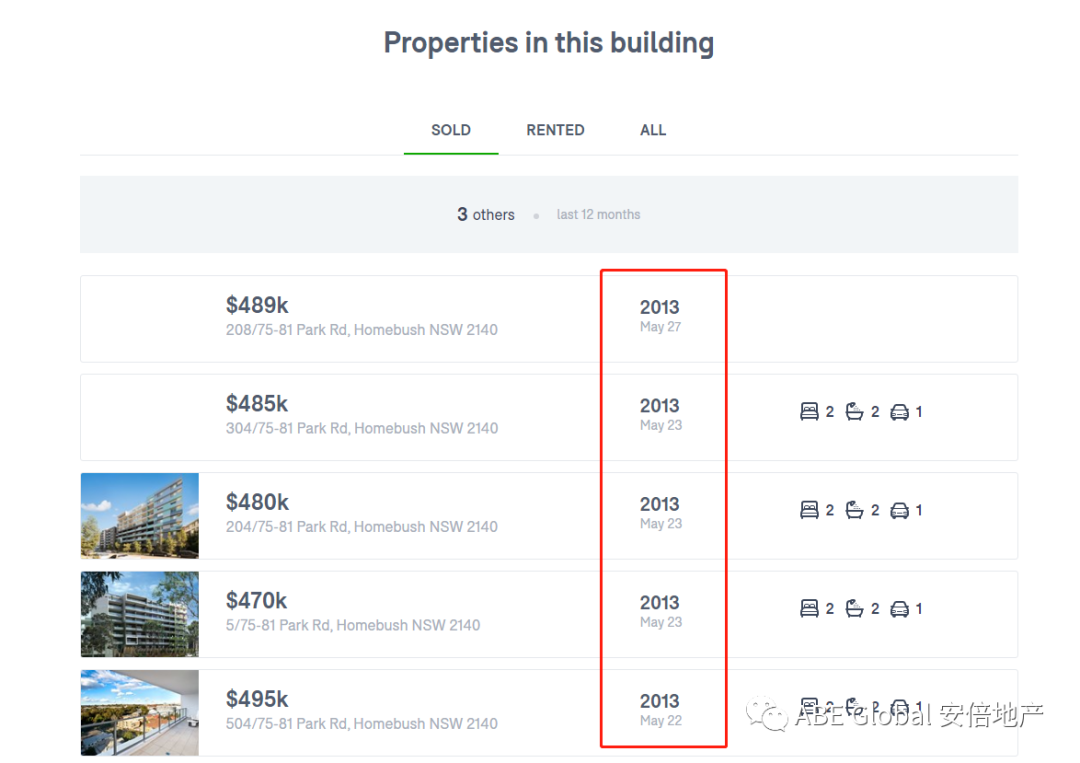1080x763 pixels.
Task: Click bath icon on $485k listing
Action: click(x=854, y=412)
